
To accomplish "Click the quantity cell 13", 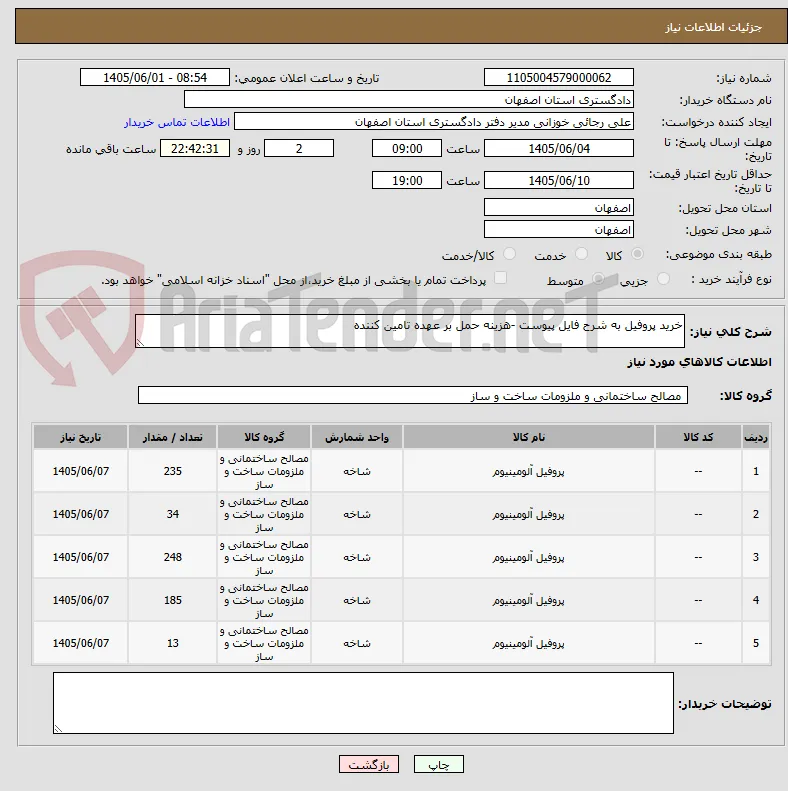I will pyautogui.click(x=173, y=643).
